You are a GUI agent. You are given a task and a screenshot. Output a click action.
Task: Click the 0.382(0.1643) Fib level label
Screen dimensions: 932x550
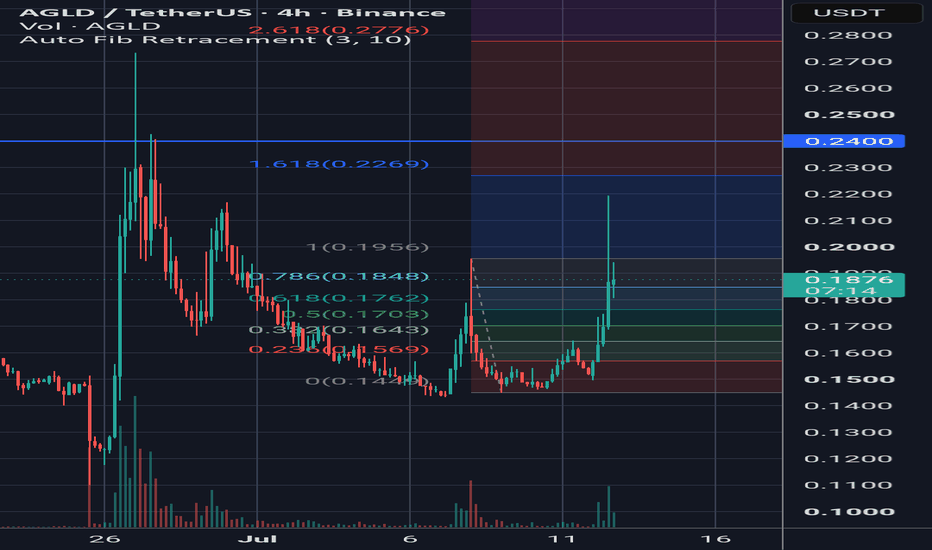pyautogui.click(x=339, y=329)
